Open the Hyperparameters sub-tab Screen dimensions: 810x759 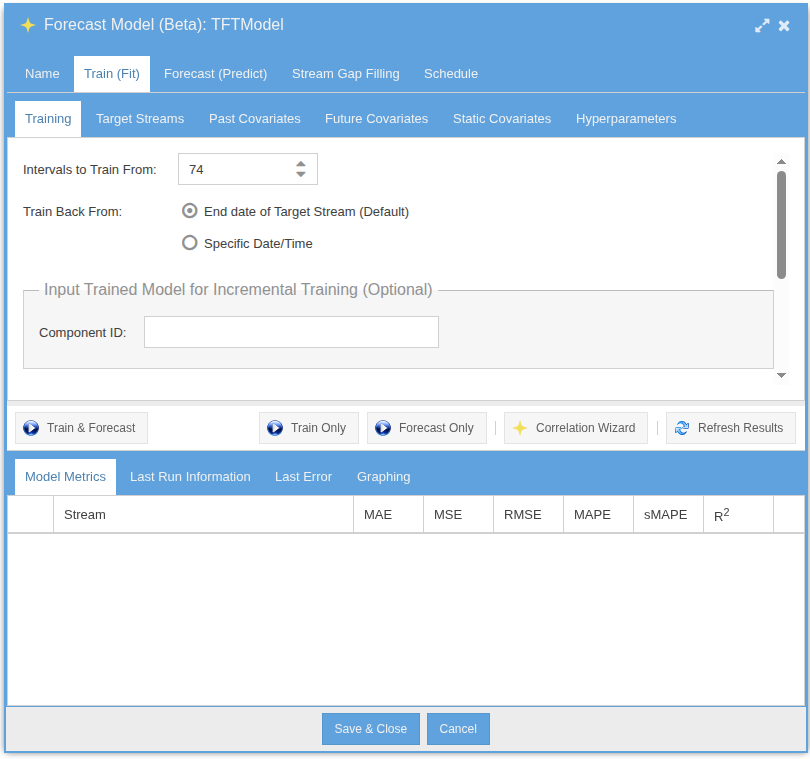[x=626, y=119]
